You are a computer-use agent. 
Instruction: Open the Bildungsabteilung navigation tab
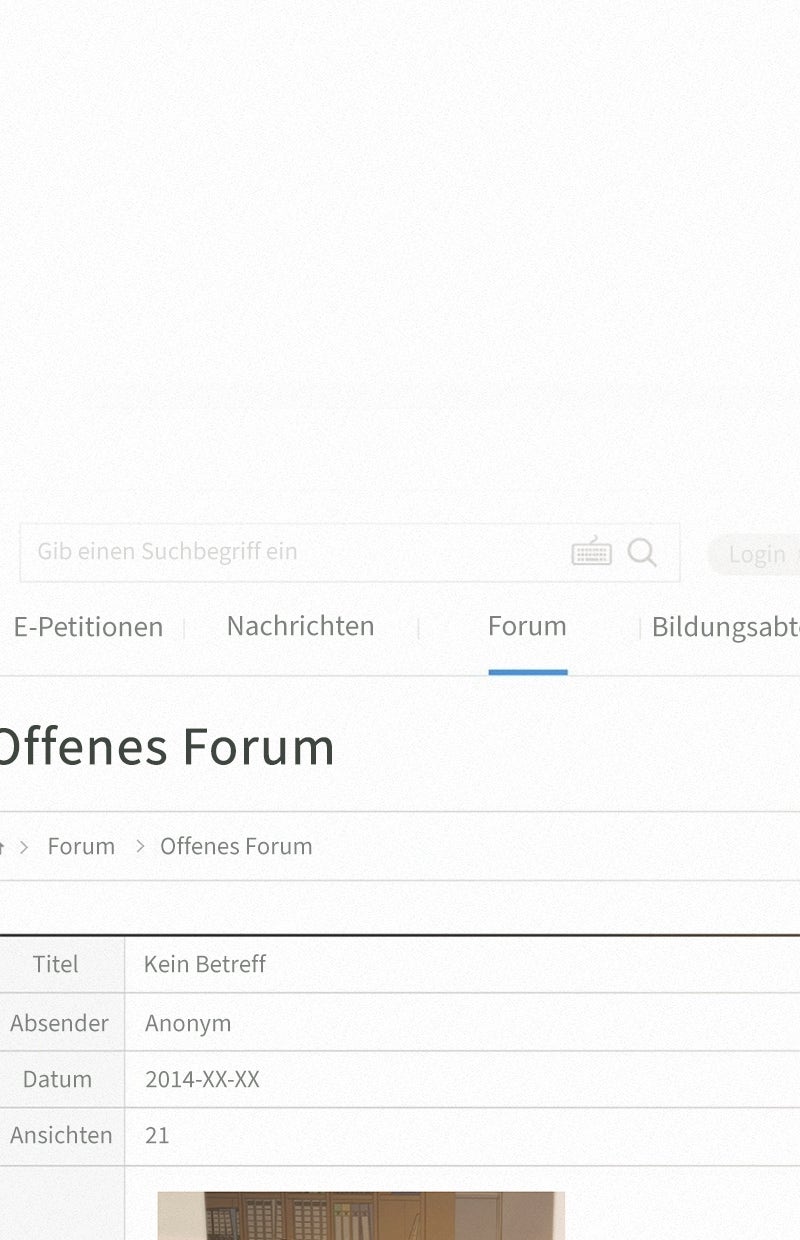(725, 627)
